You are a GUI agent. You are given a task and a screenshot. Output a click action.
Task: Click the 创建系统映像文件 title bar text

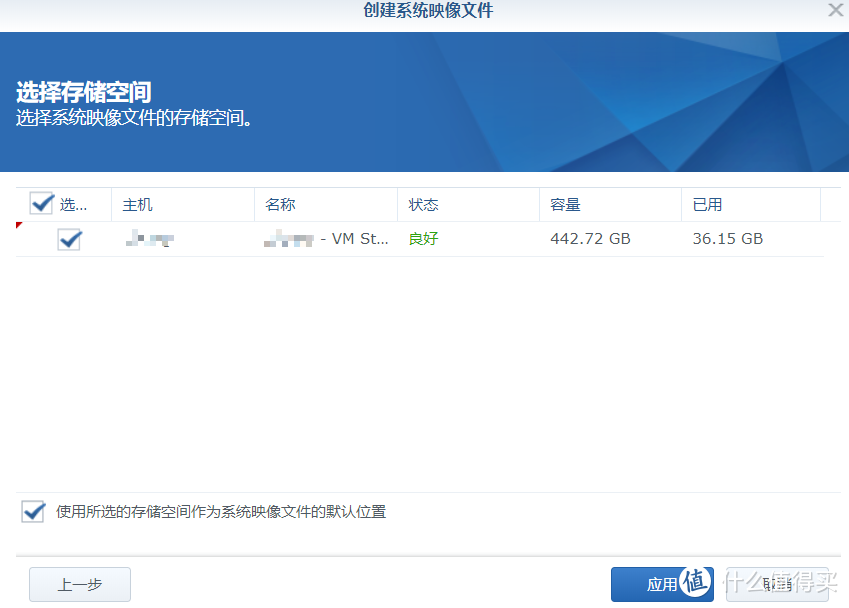tap(428, 11)
